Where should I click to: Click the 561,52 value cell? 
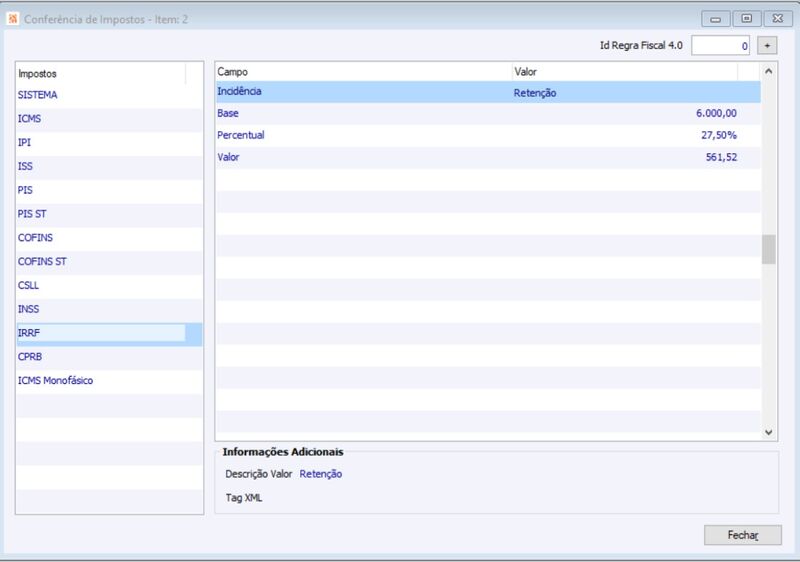(x=721, y=157)
